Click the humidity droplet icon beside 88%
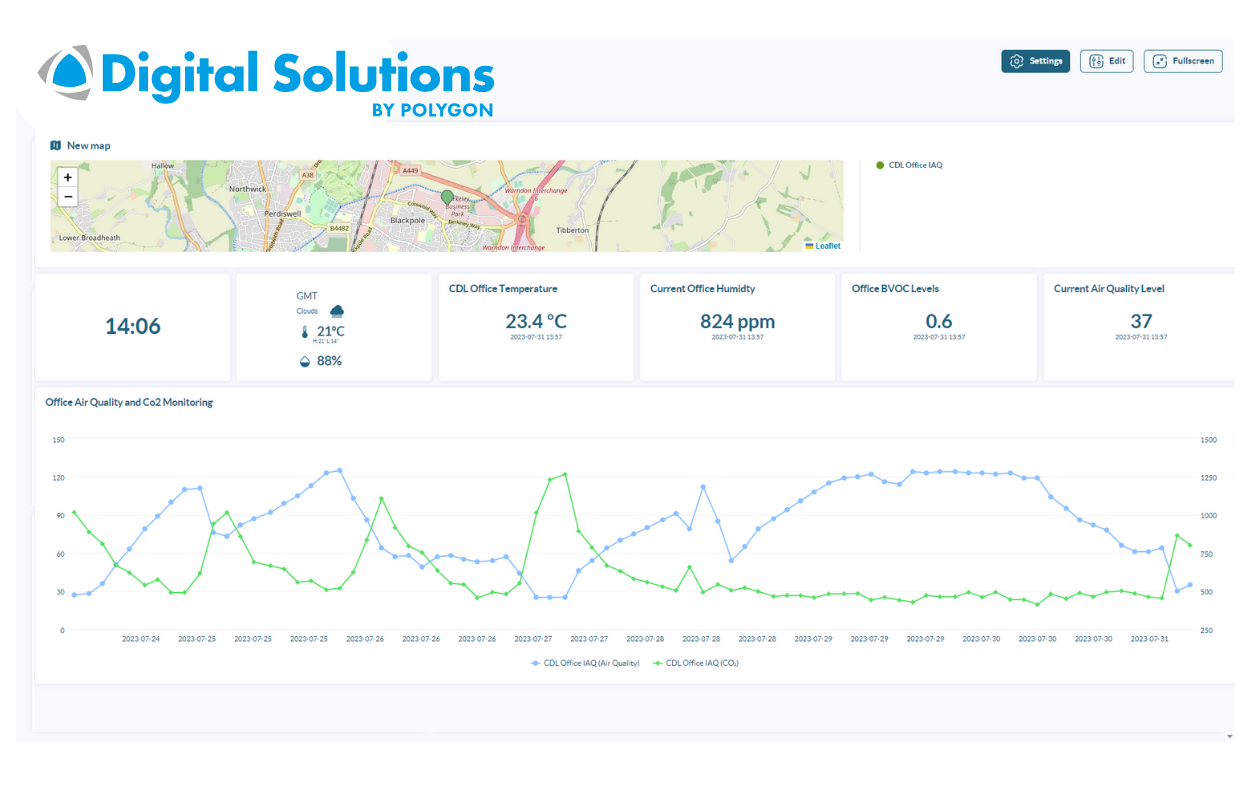 click(304, 361)
